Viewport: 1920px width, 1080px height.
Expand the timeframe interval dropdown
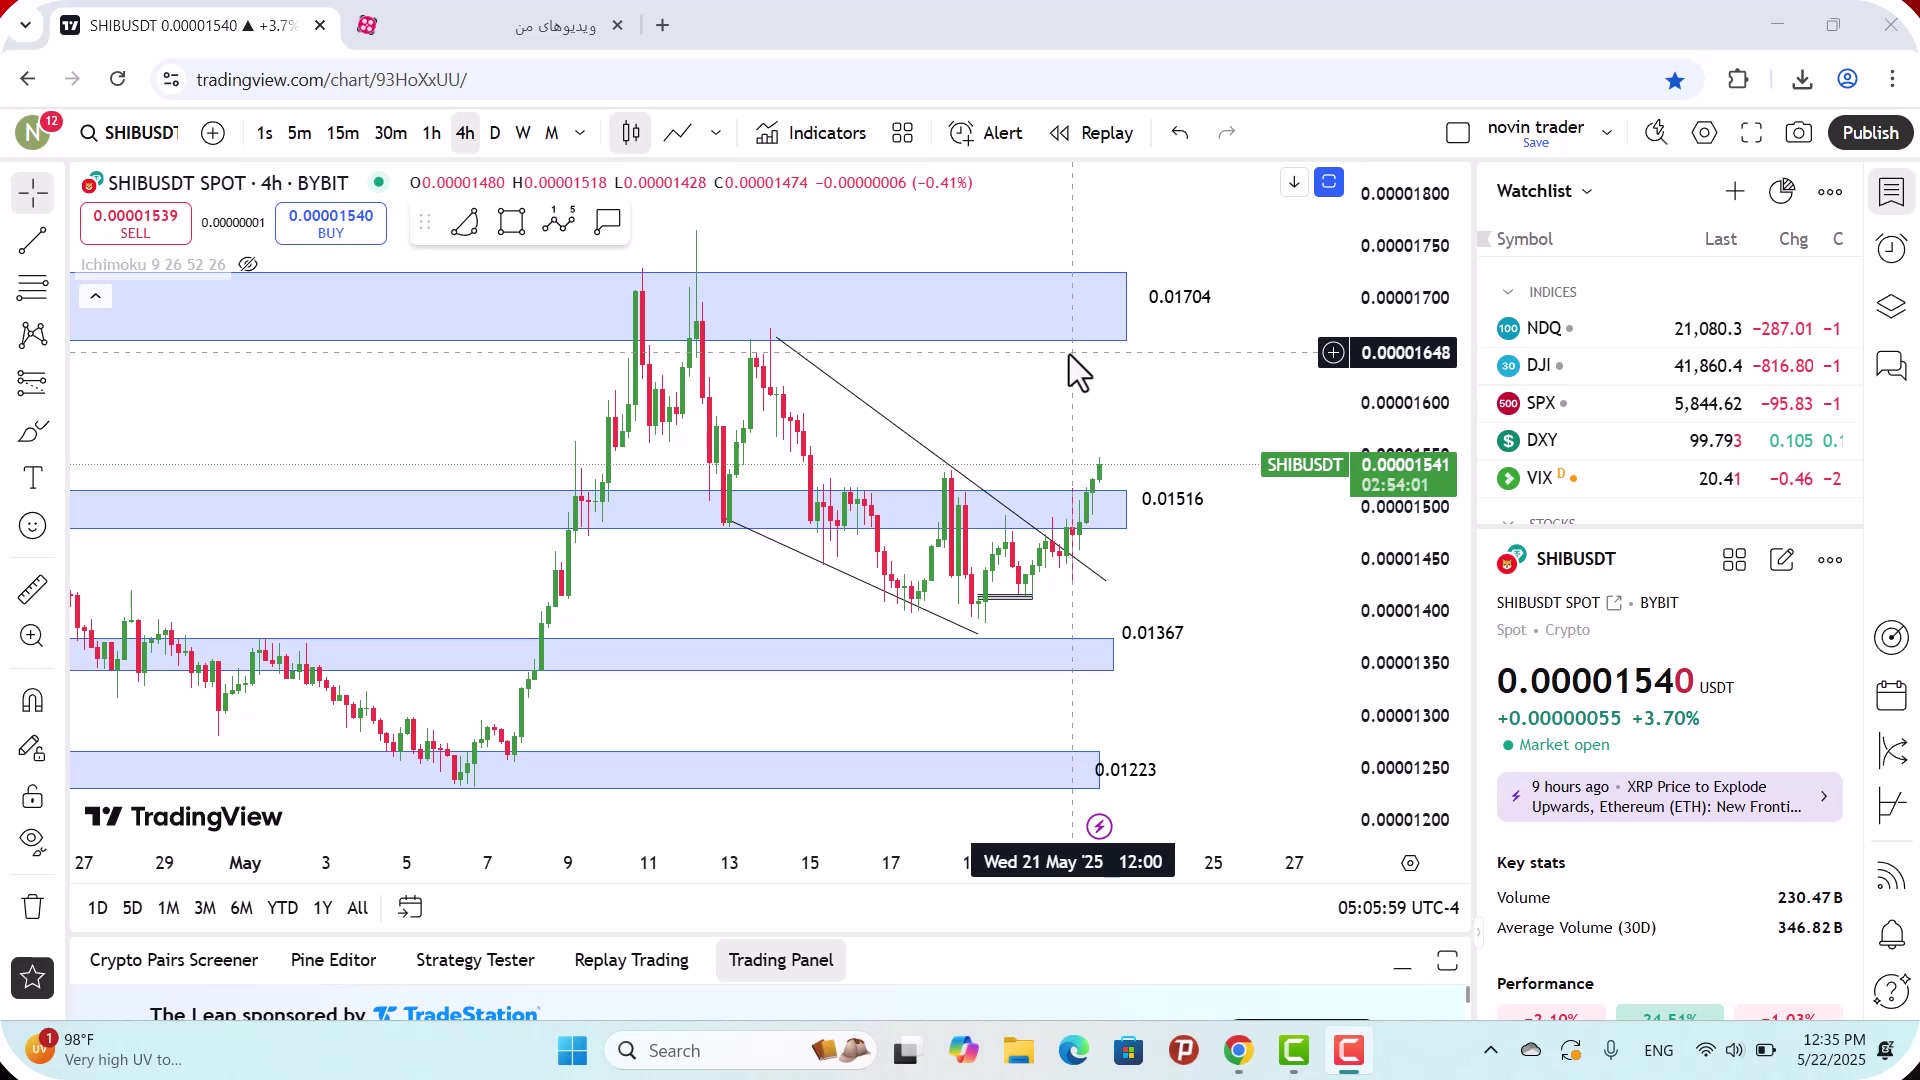pos(580,133)
